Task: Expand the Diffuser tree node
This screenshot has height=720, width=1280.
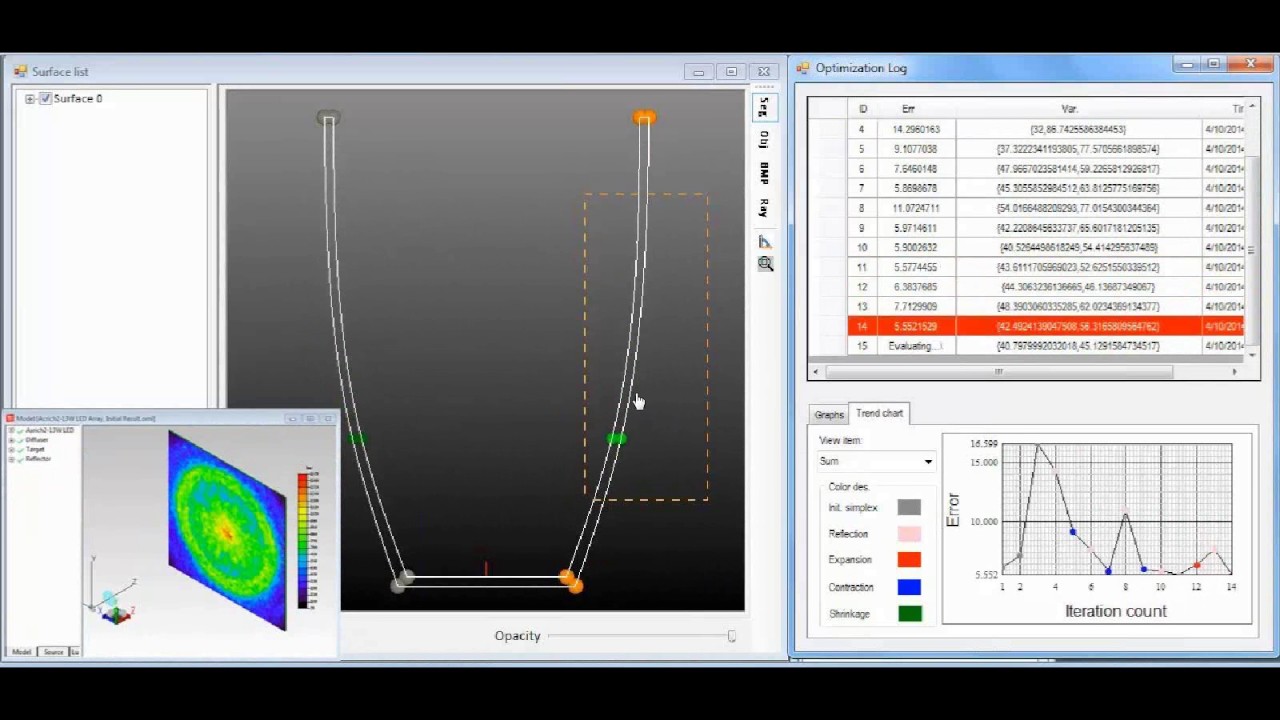Action: [x=11, y=440]
